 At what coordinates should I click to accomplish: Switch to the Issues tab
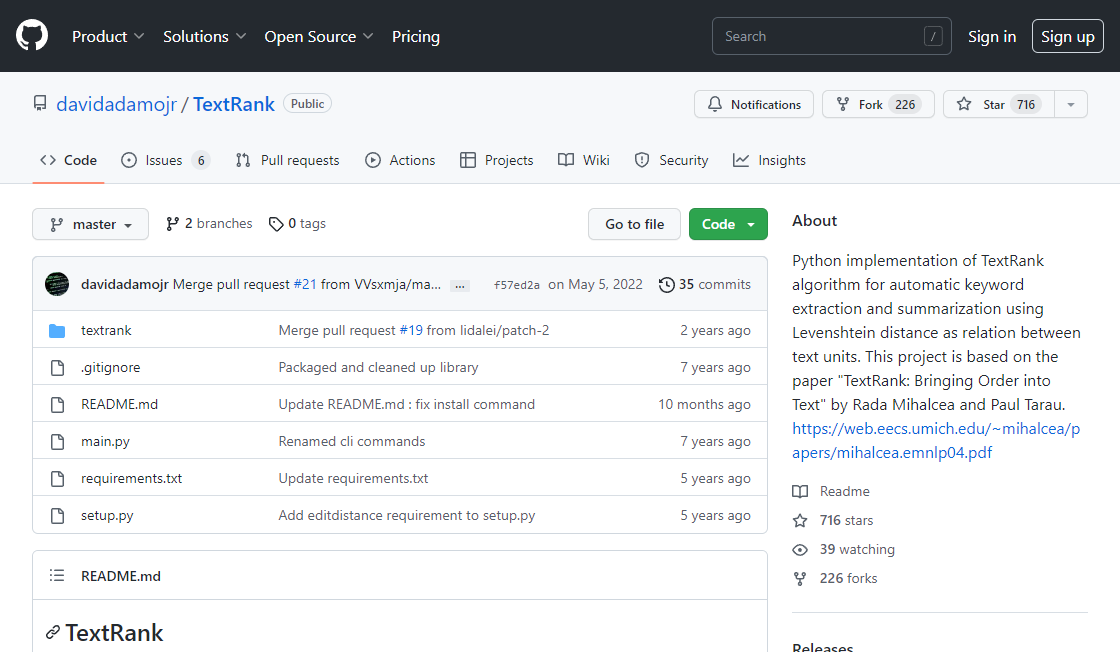164,160
